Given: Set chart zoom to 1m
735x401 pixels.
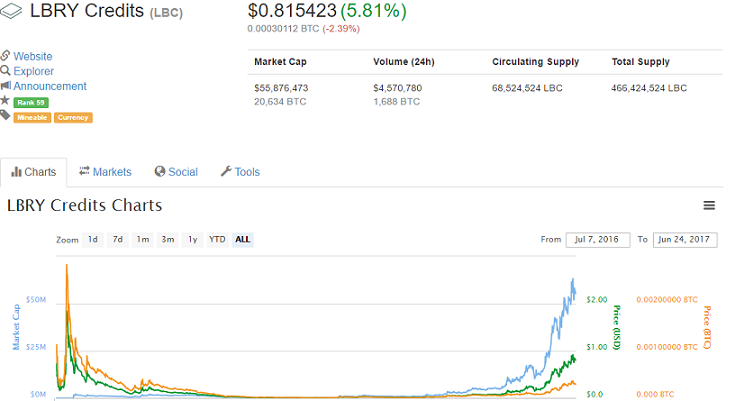Looking at the screenshot, I should pyautogui.click(x=142, y=240).
